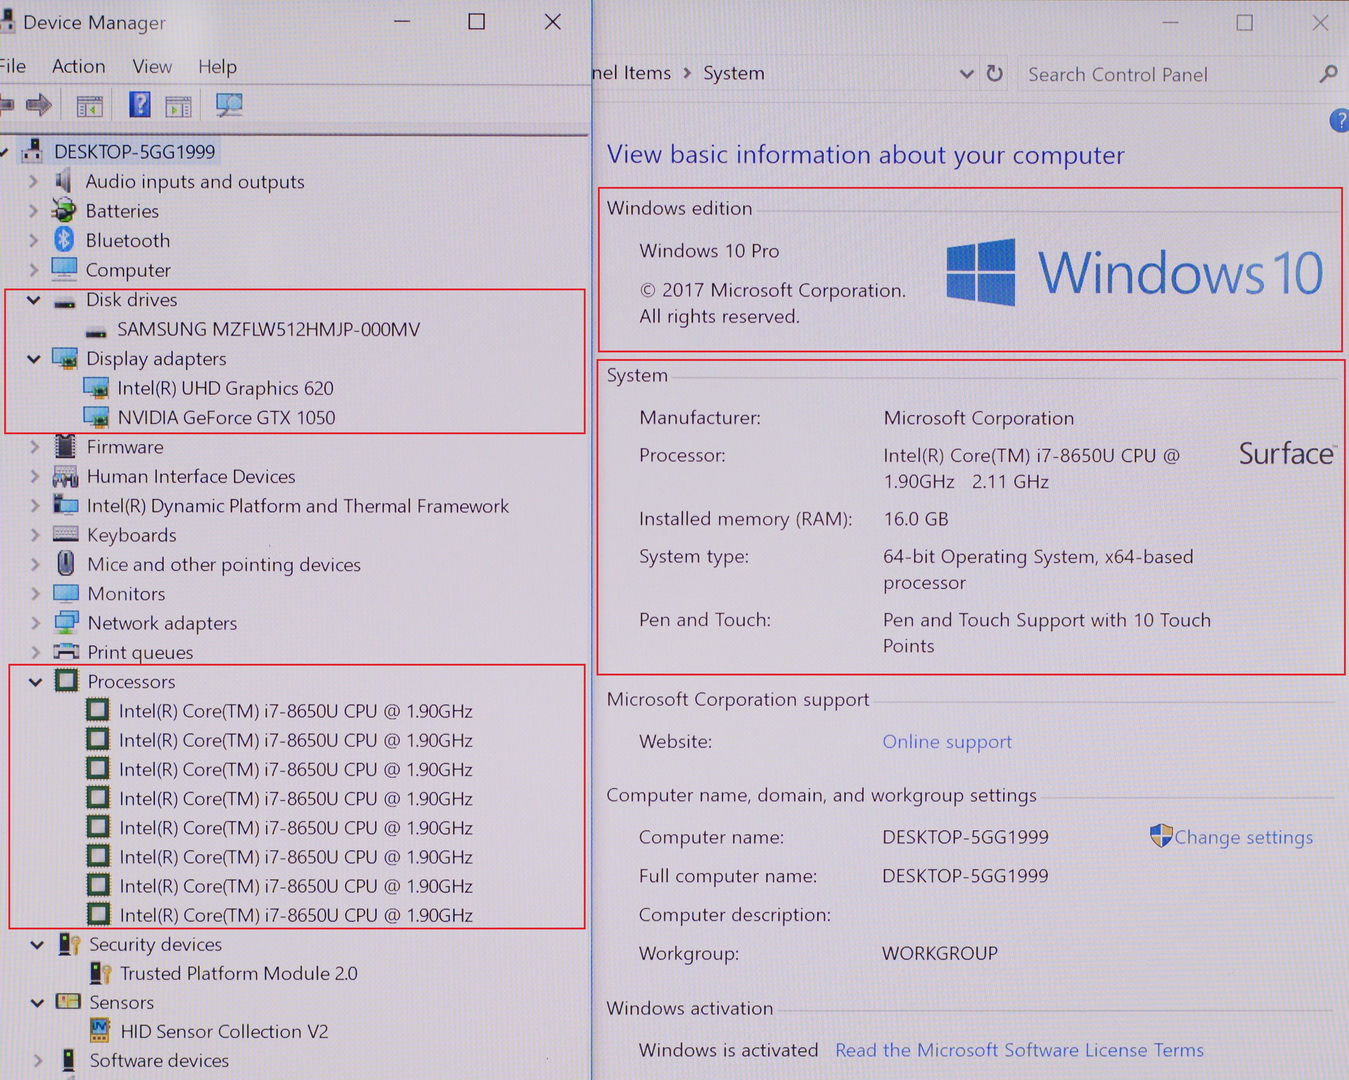Click System in the breadcrumb path
Image resolution: width=1349 pixels, height=1080 pixels.
pyautogui.click(x=734, y=73)
